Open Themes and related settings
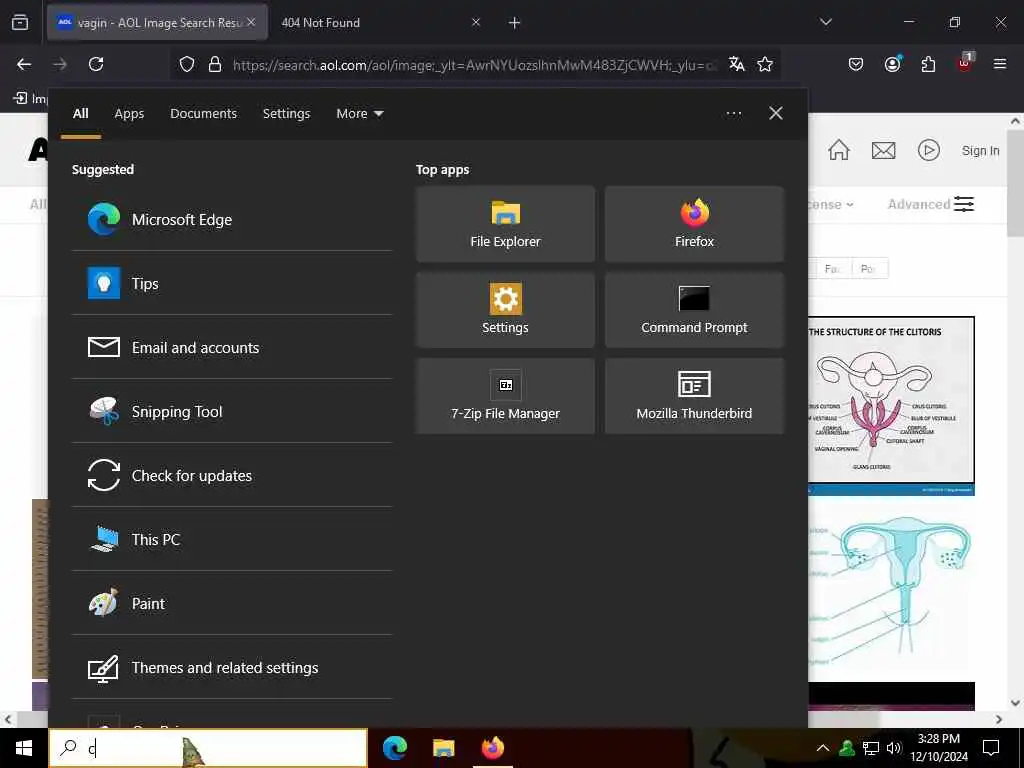The height and width of the screenshot is (768, 1024). point(232,667)
